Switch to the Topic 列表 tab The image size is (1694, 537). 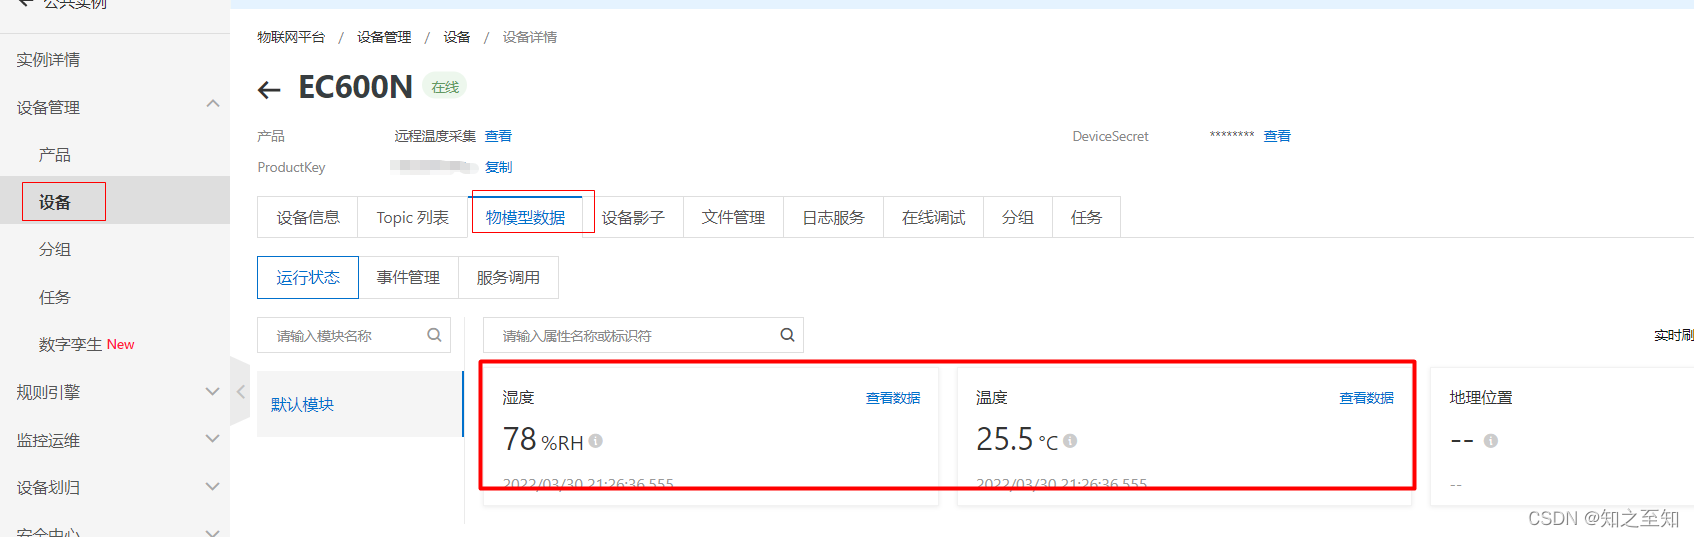[412, 217]
